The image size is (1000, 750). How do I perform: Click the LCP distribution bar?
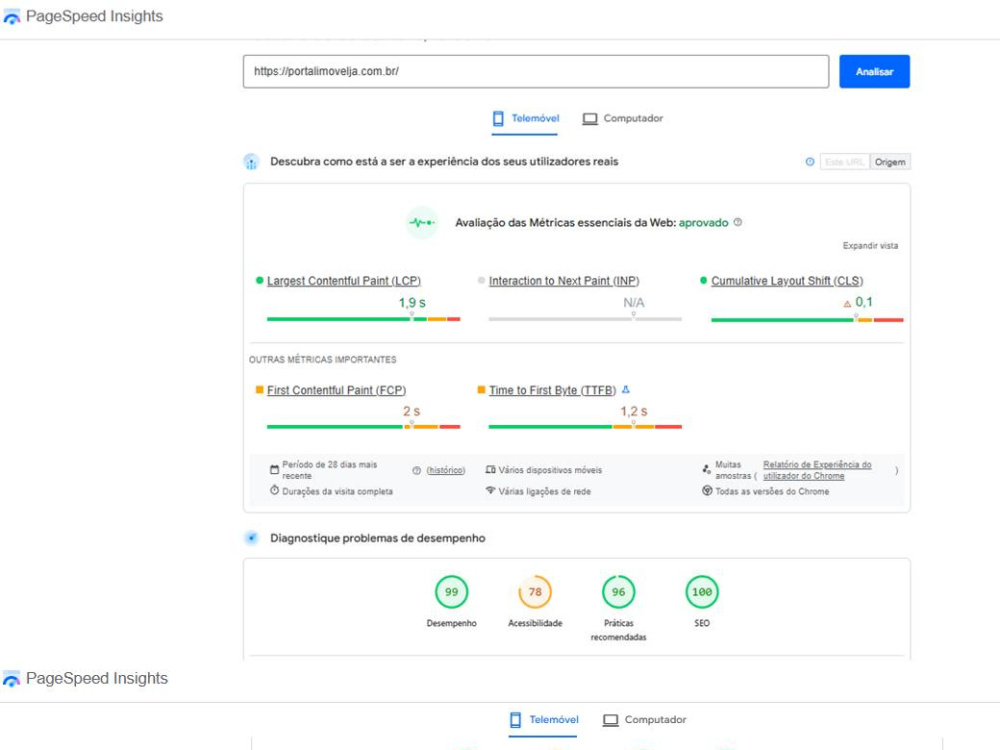click(364, 318)
